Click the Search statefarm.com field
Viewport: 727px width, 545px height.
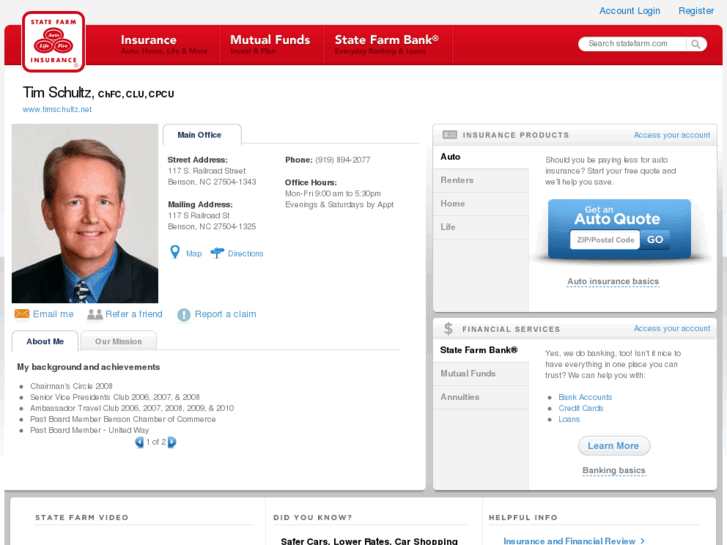point(632,44)
